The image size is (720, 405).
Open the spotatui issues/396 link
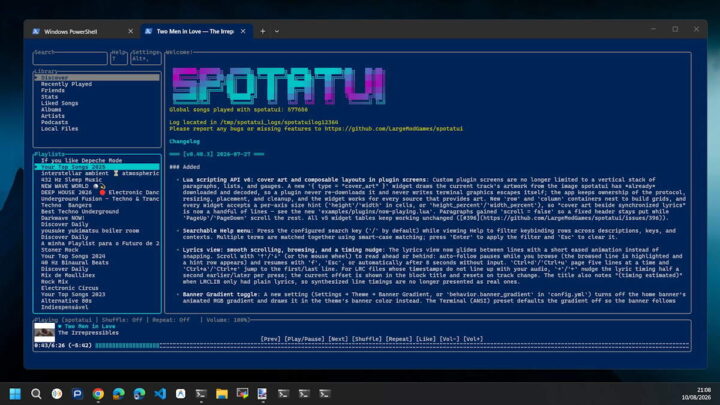point(572,218)
